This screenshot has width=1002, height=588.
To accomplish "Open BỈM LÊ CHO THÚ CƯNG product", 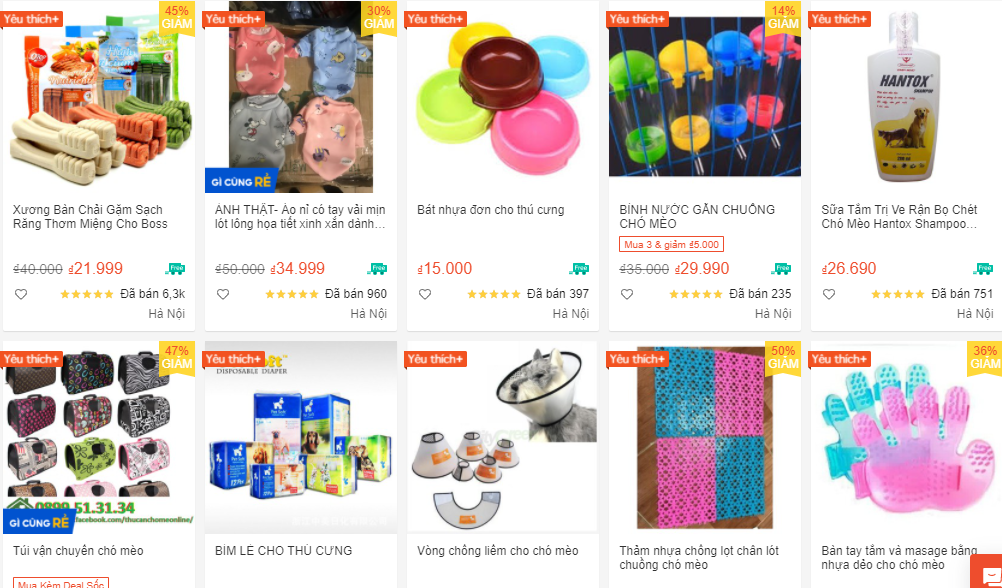I will coord(284,550).
